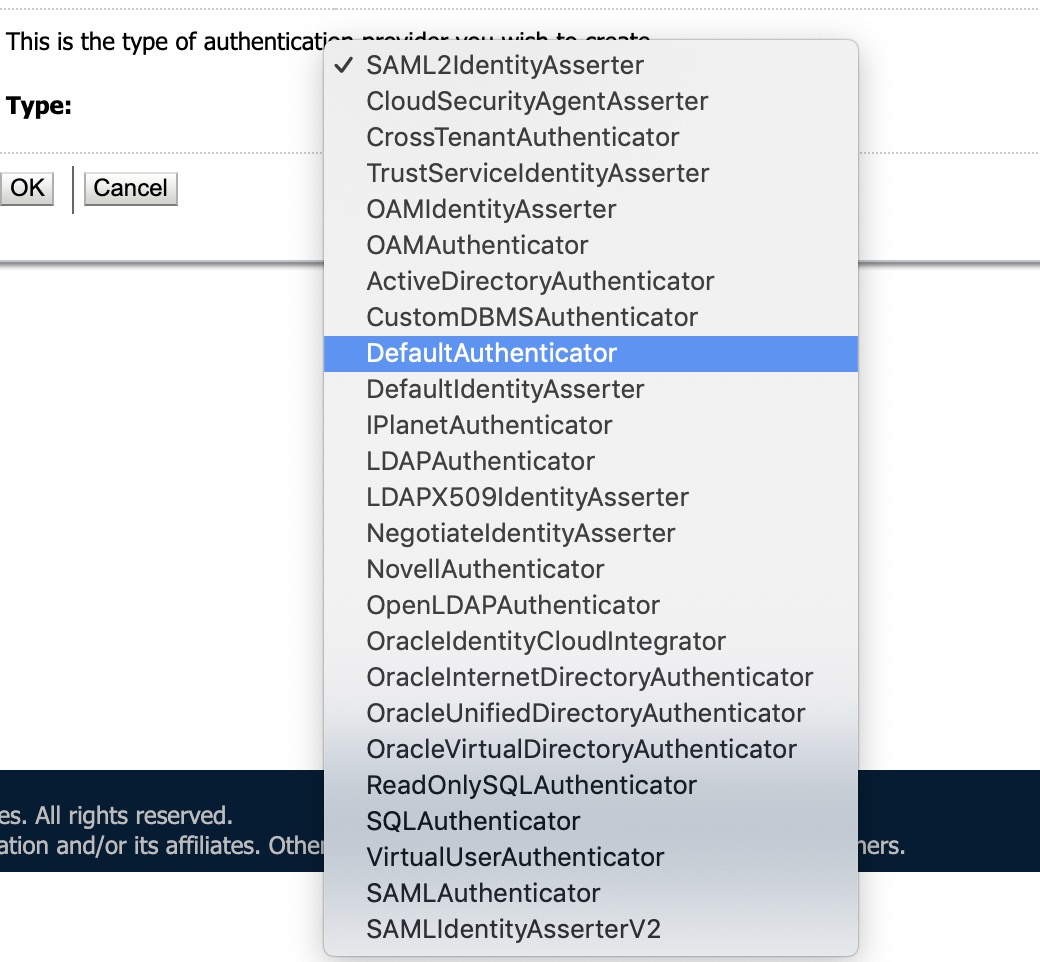Choose CloudSecurityAgentAsserter option
Image resolution: width=1040 pixels, height=962 pixels.
(590, 101)
